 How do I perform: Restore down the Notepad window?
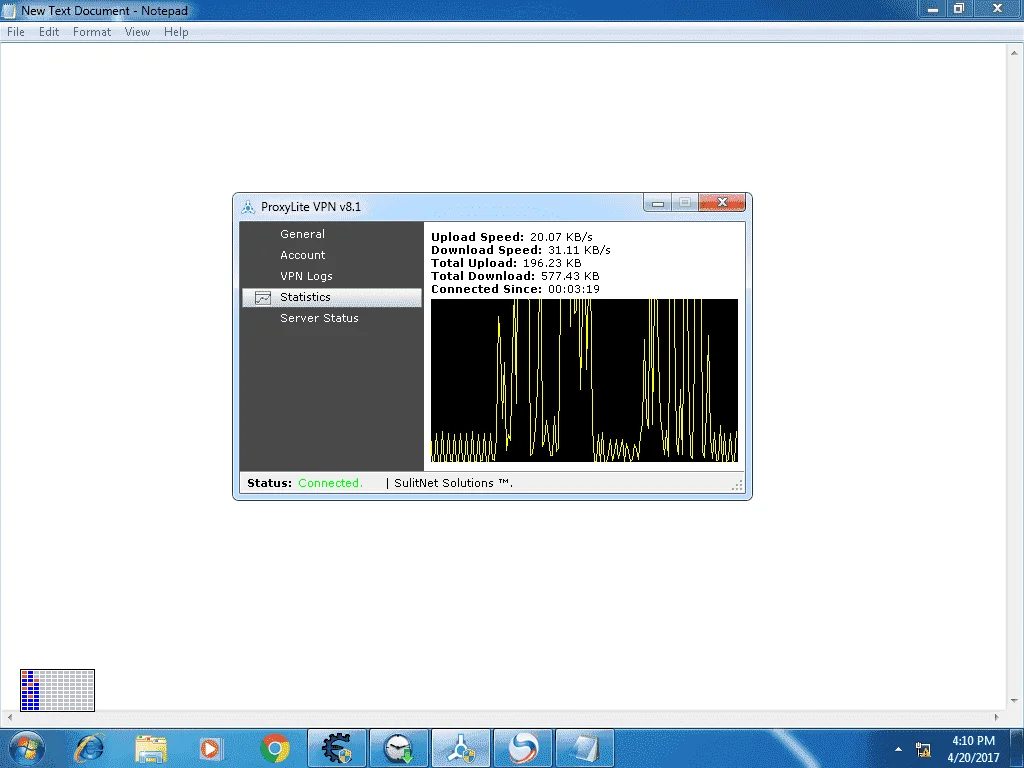click(959, 9)
